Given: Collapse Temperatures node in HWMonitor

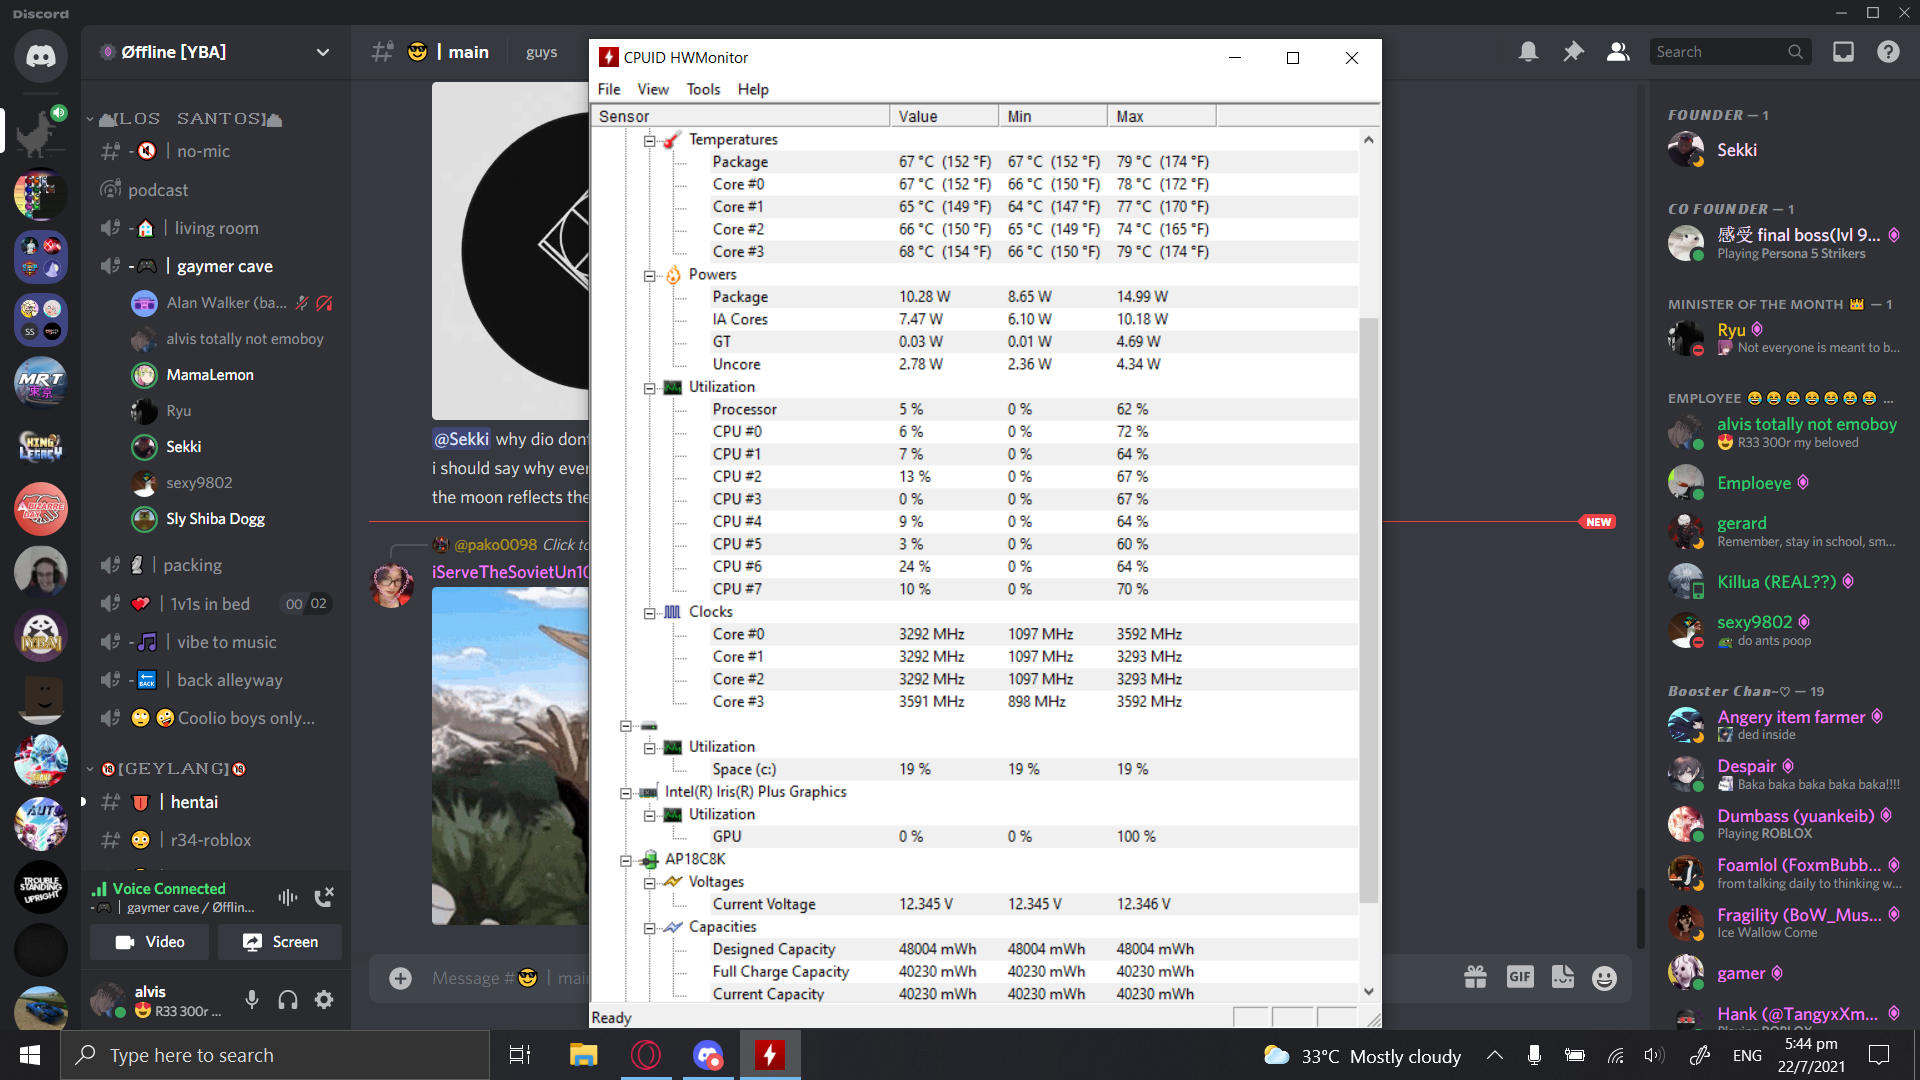Looking at the screenshot, I should point(649,140).
